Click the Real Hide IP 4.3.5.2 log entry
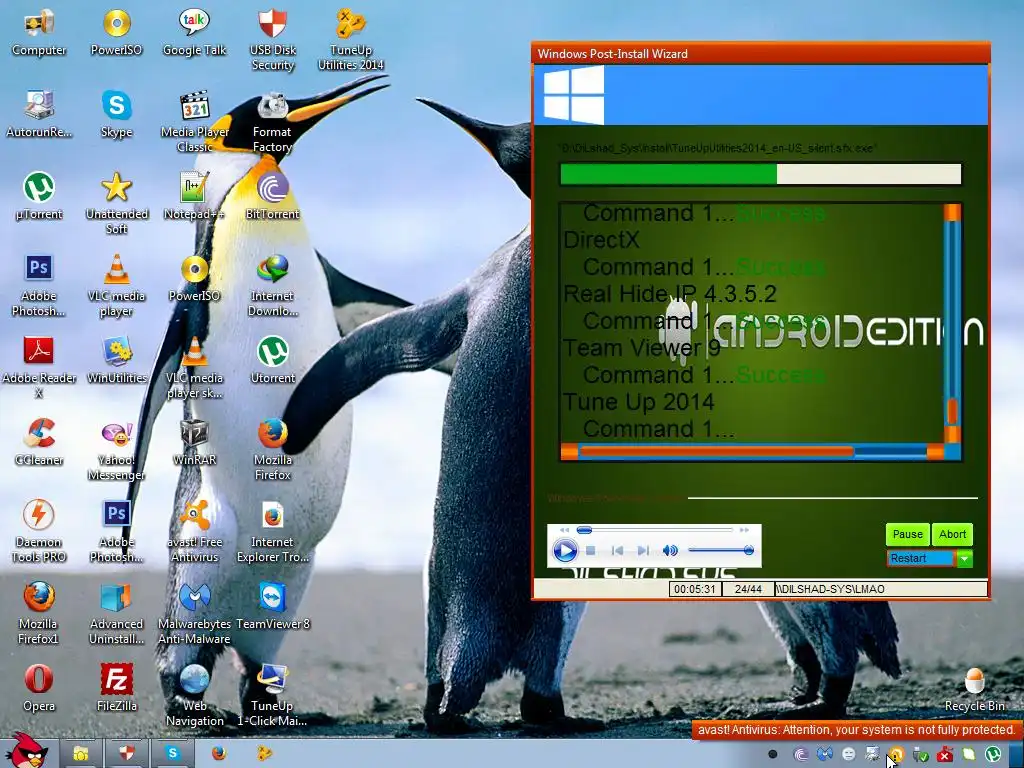 [670, 294]
